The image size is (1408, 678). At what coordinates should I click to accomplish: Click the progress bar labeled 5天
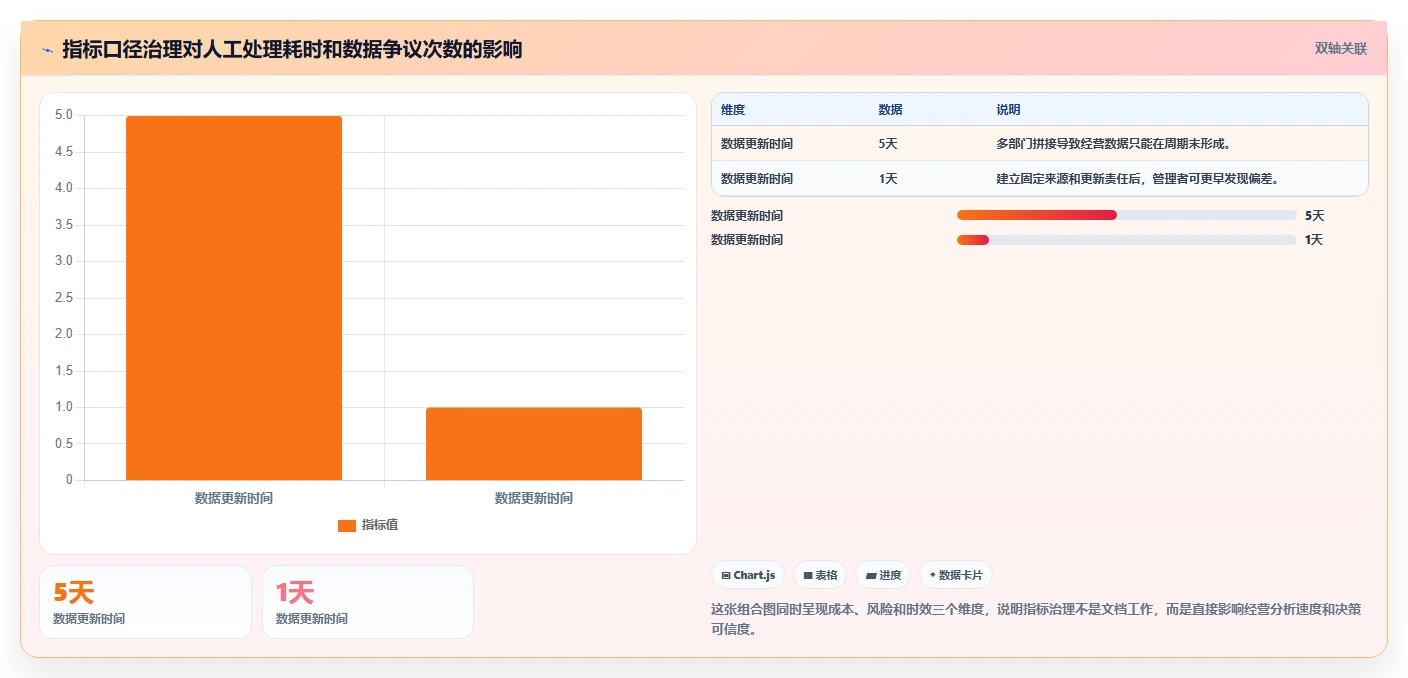pos(1126,215)
